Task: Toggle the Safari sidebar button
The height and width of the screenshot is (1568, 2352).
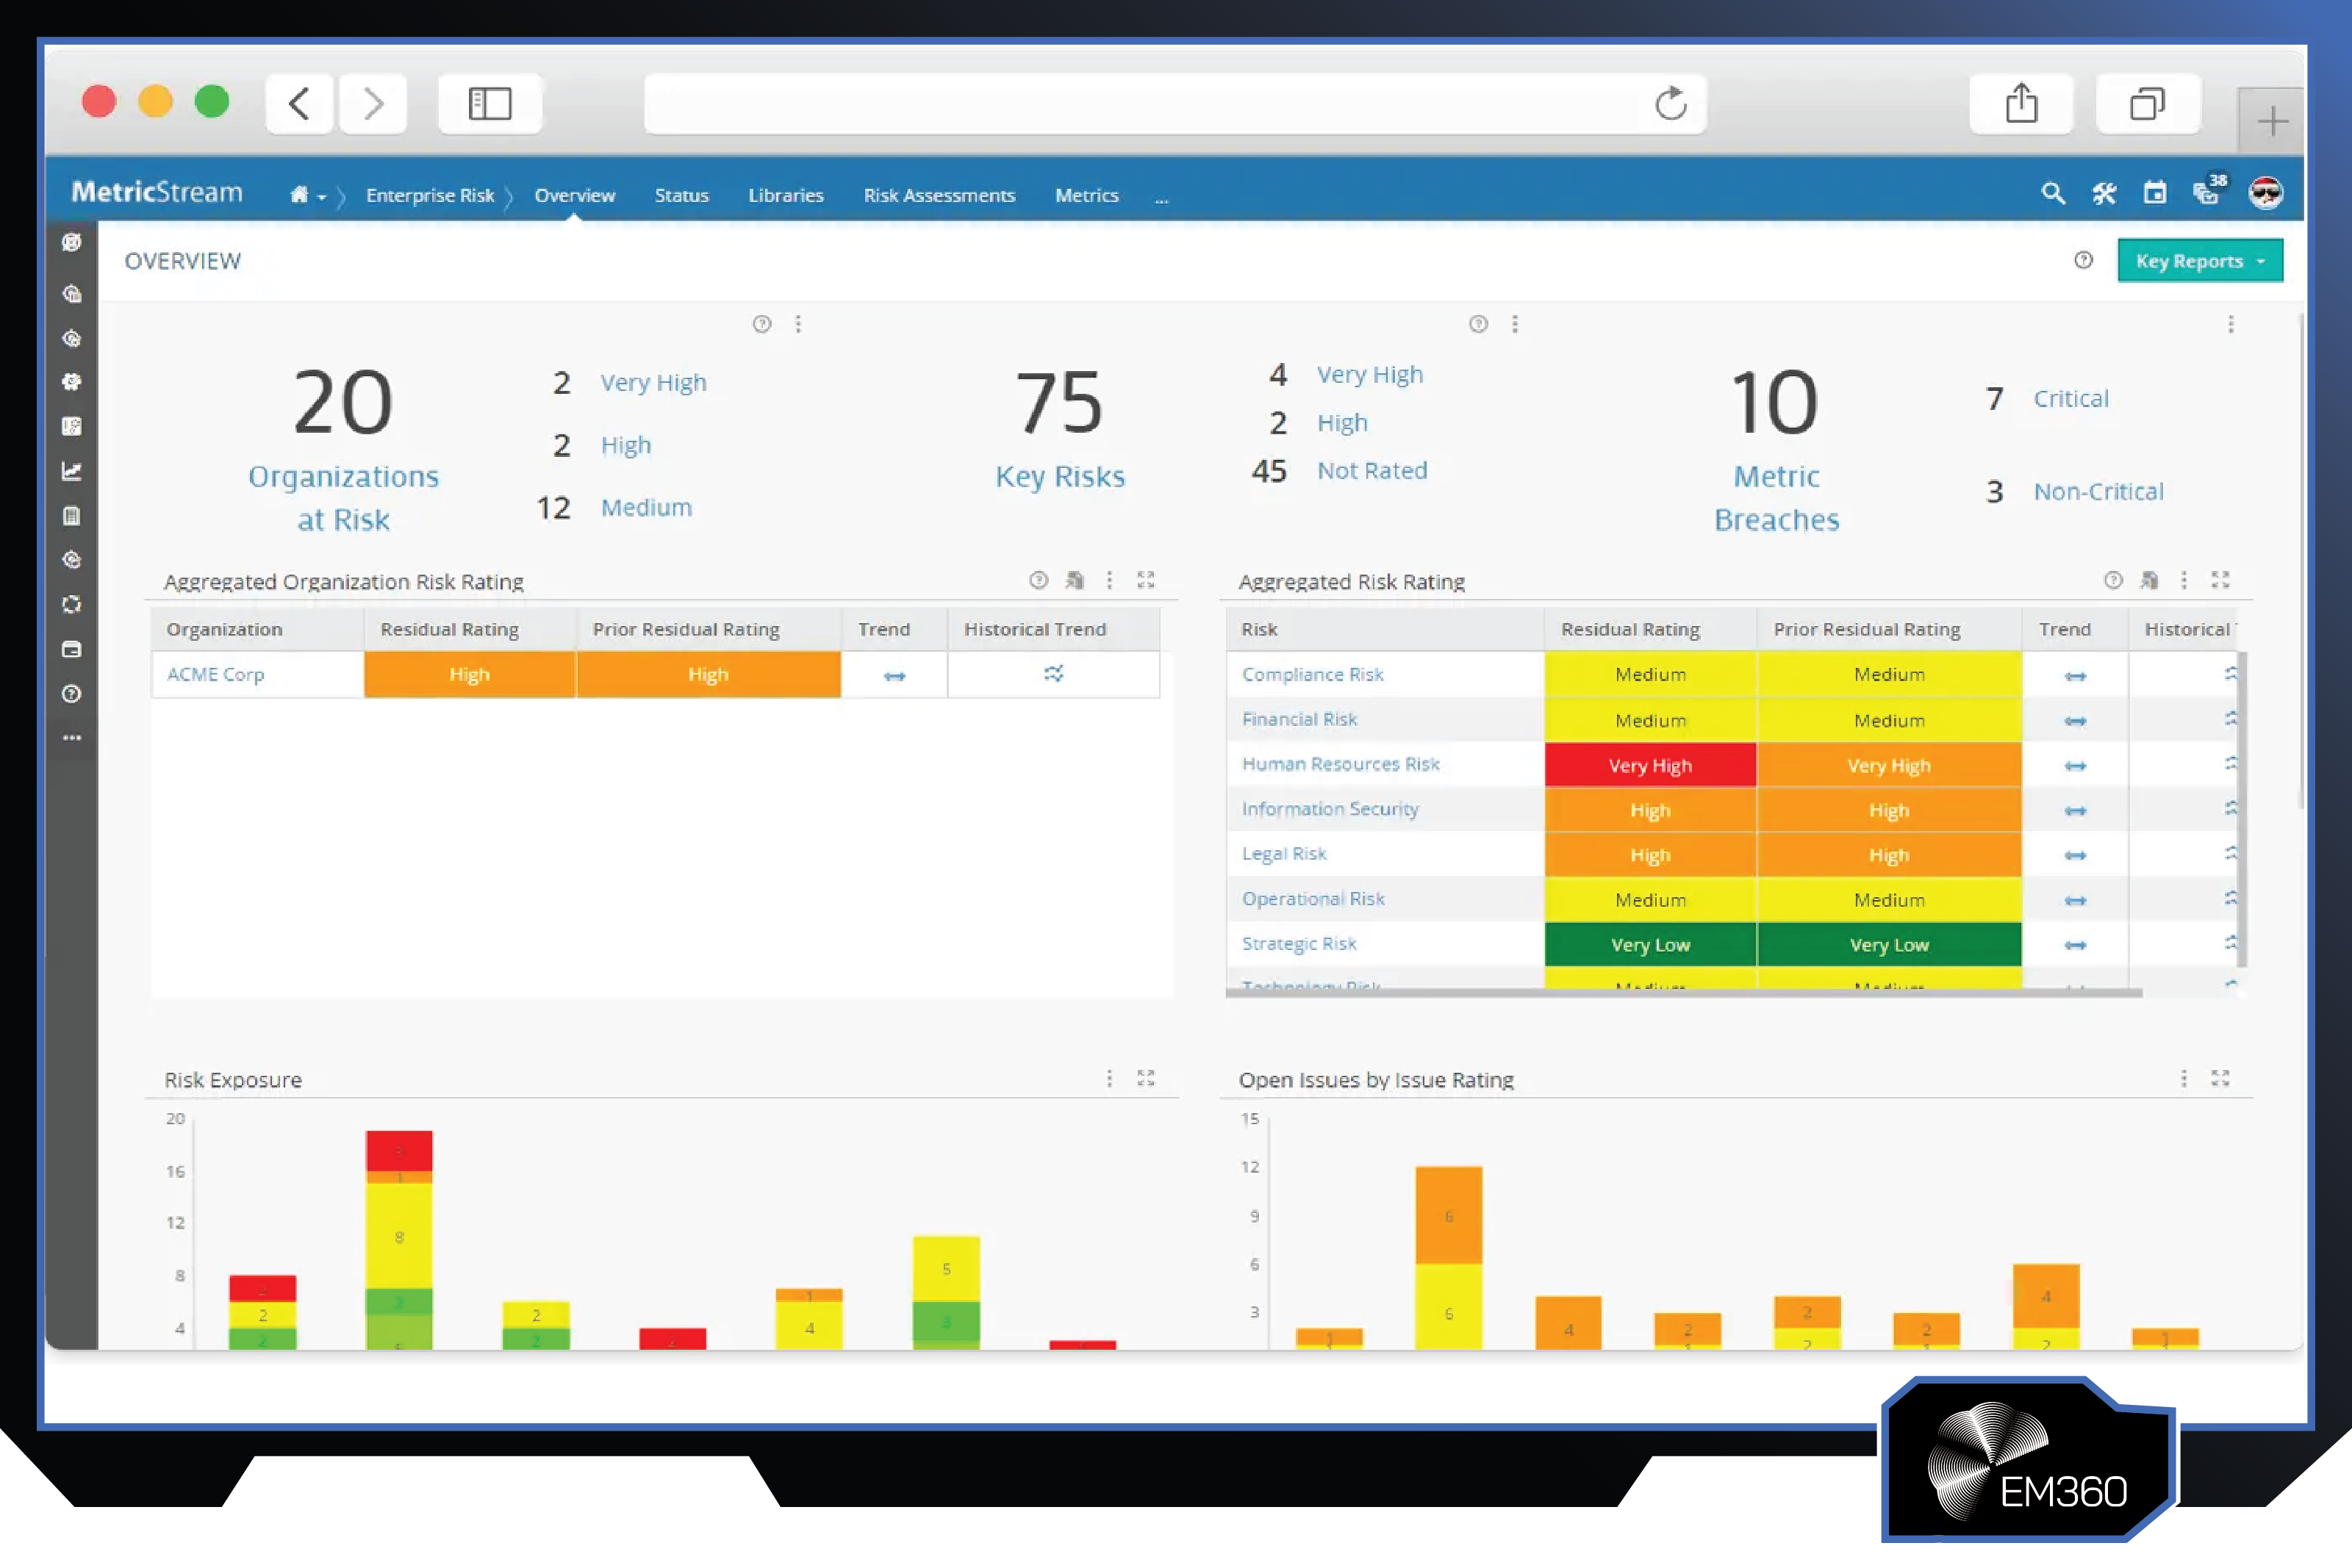Action: [x=490, y=103]
